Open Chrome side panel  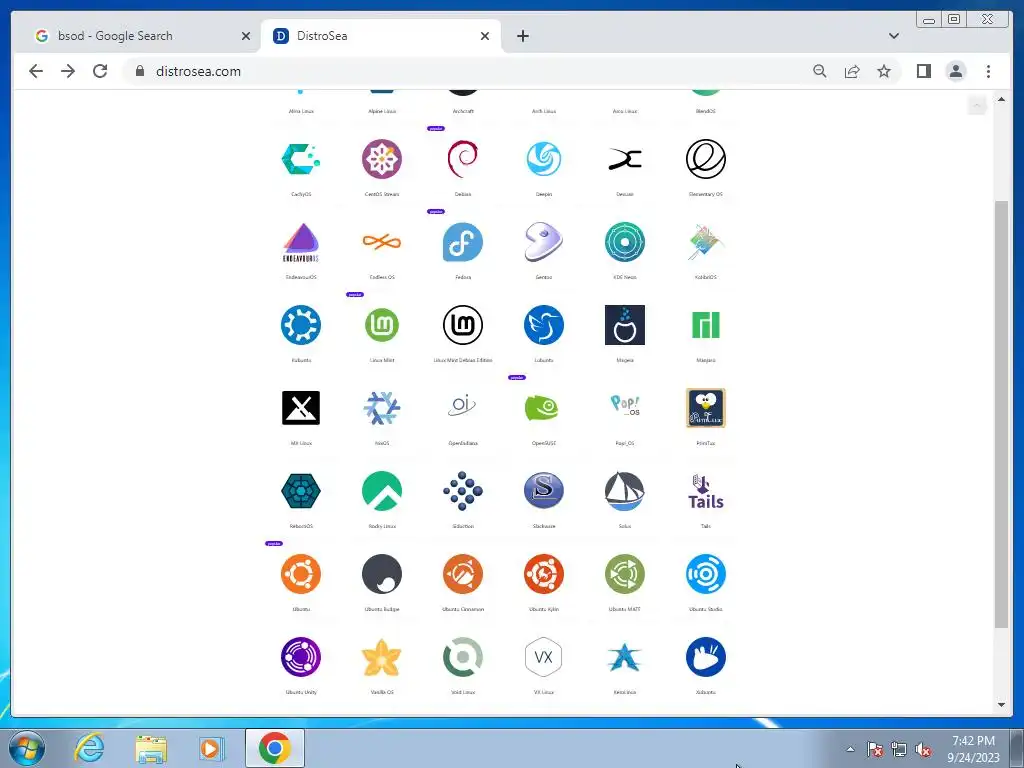(923, 71)
